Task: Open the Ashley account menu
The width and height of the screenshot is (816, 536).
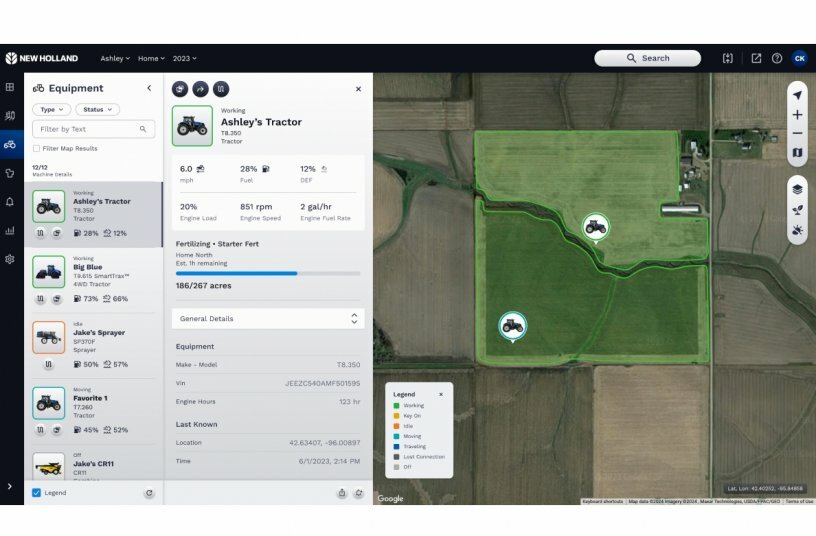Action: [115, 58]
